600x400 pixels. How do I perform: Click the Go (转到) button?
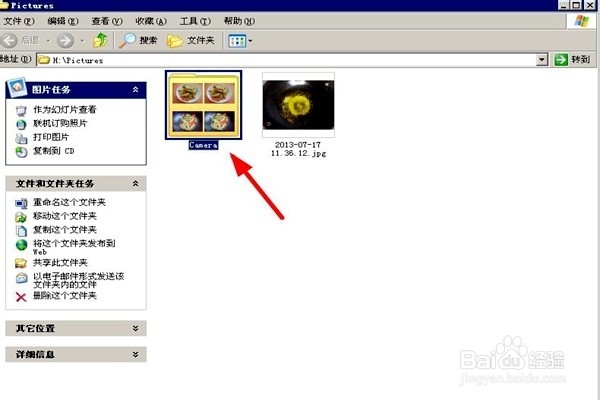[x=572, y=60]
